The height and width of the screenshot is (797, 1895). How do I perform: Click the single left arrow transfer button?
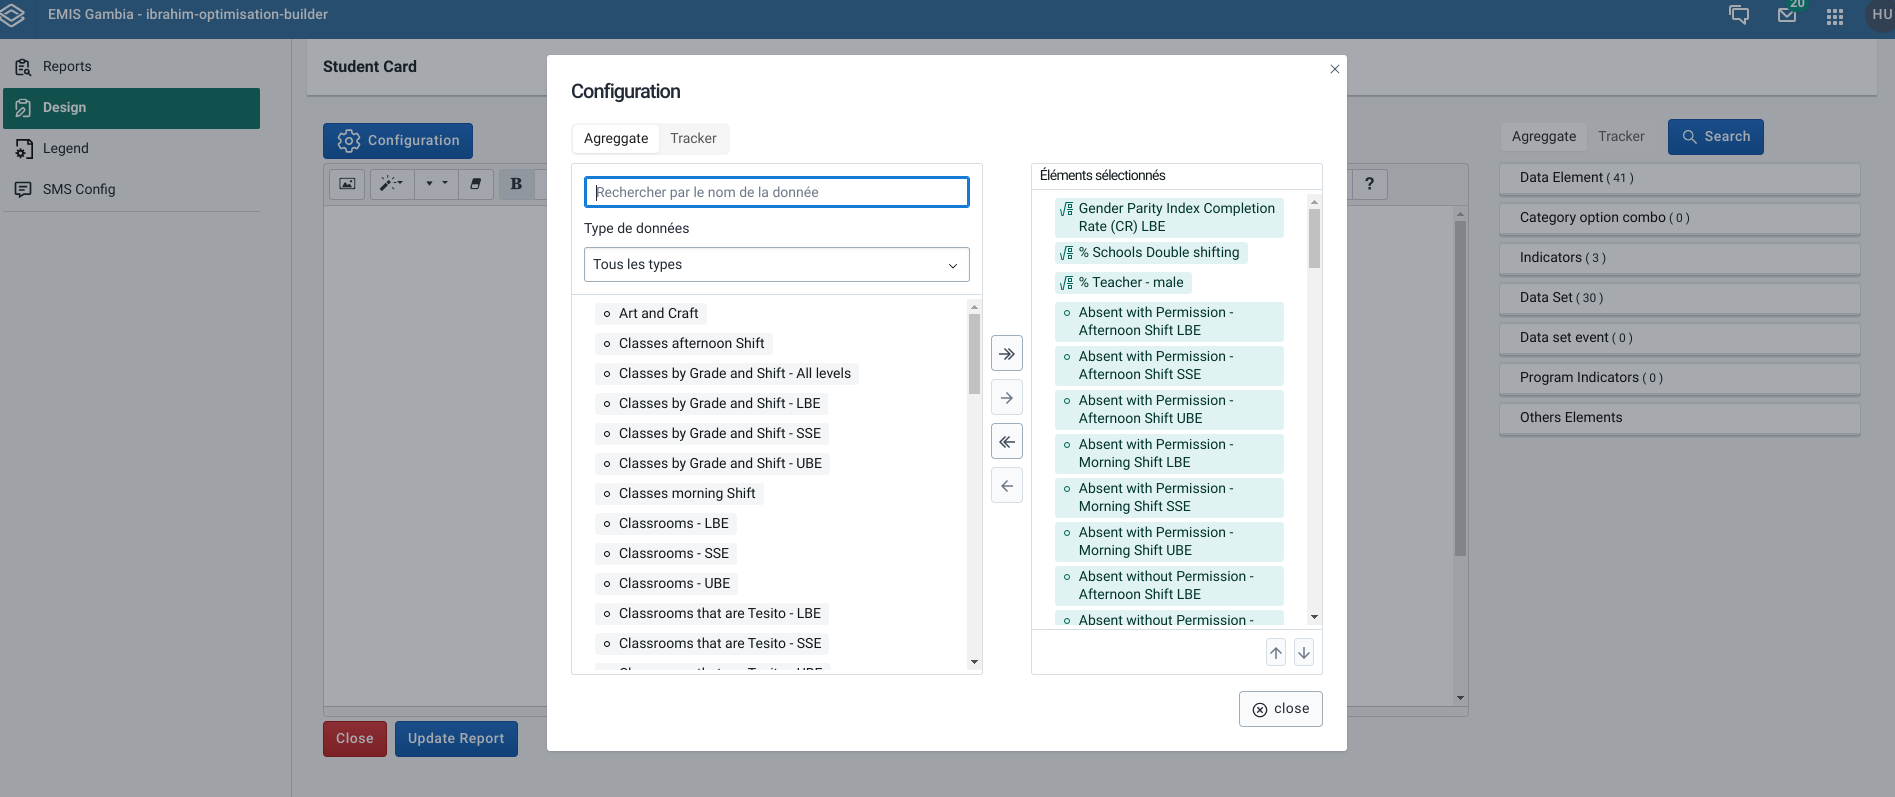(x=1007, y=486)
